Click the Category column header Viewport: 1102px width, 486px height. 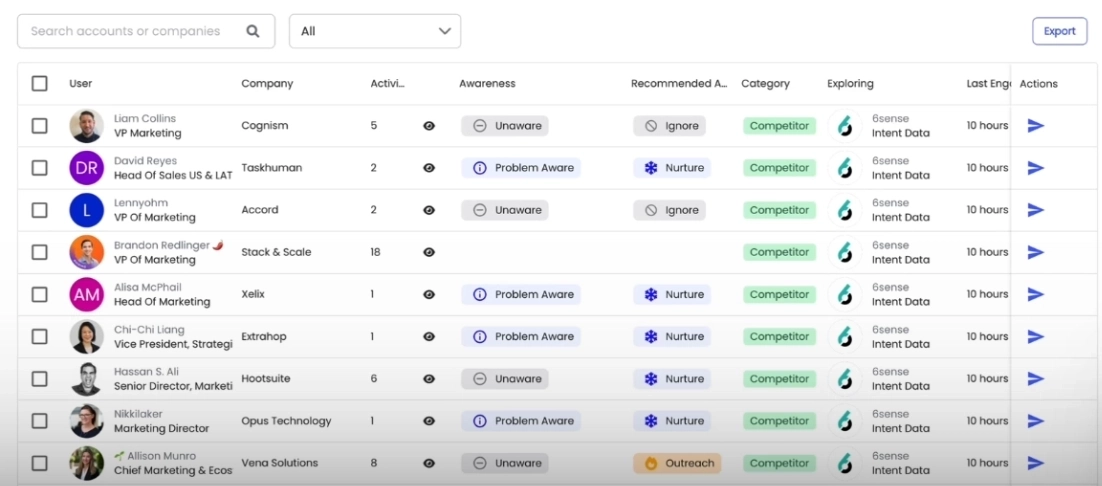click(765, 84)
